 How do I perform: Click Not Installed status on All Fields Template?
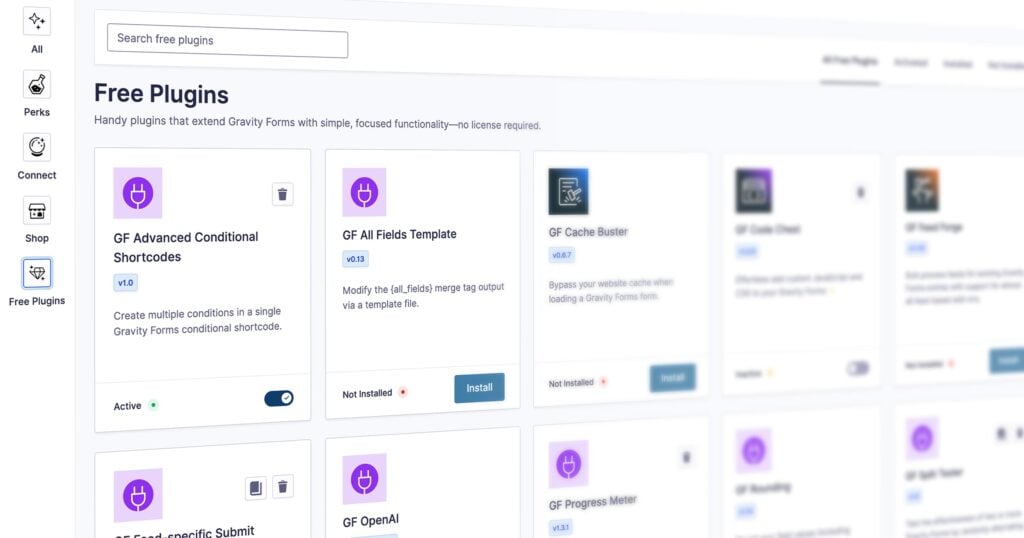[367, 394]
